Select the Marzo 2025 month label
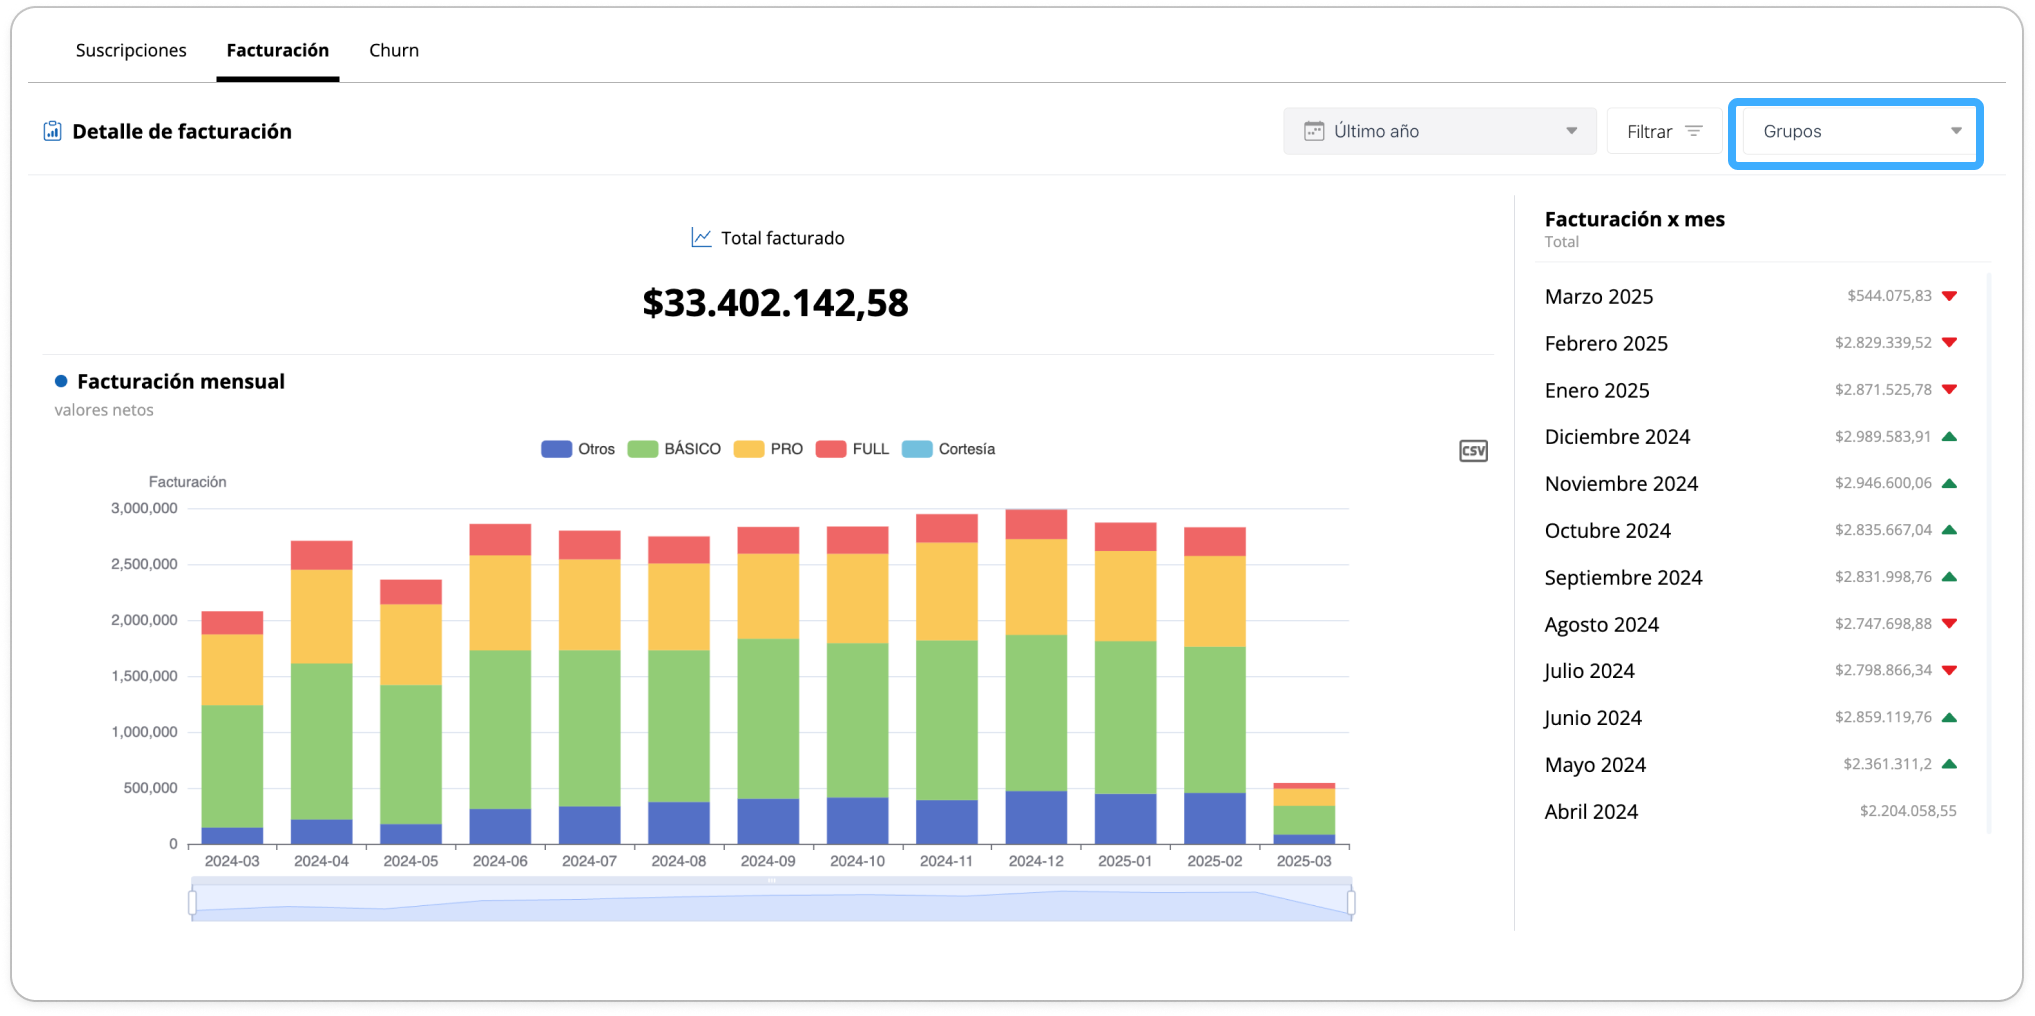This screenshot has height=1016, width=2035. tap(1599, 296)
